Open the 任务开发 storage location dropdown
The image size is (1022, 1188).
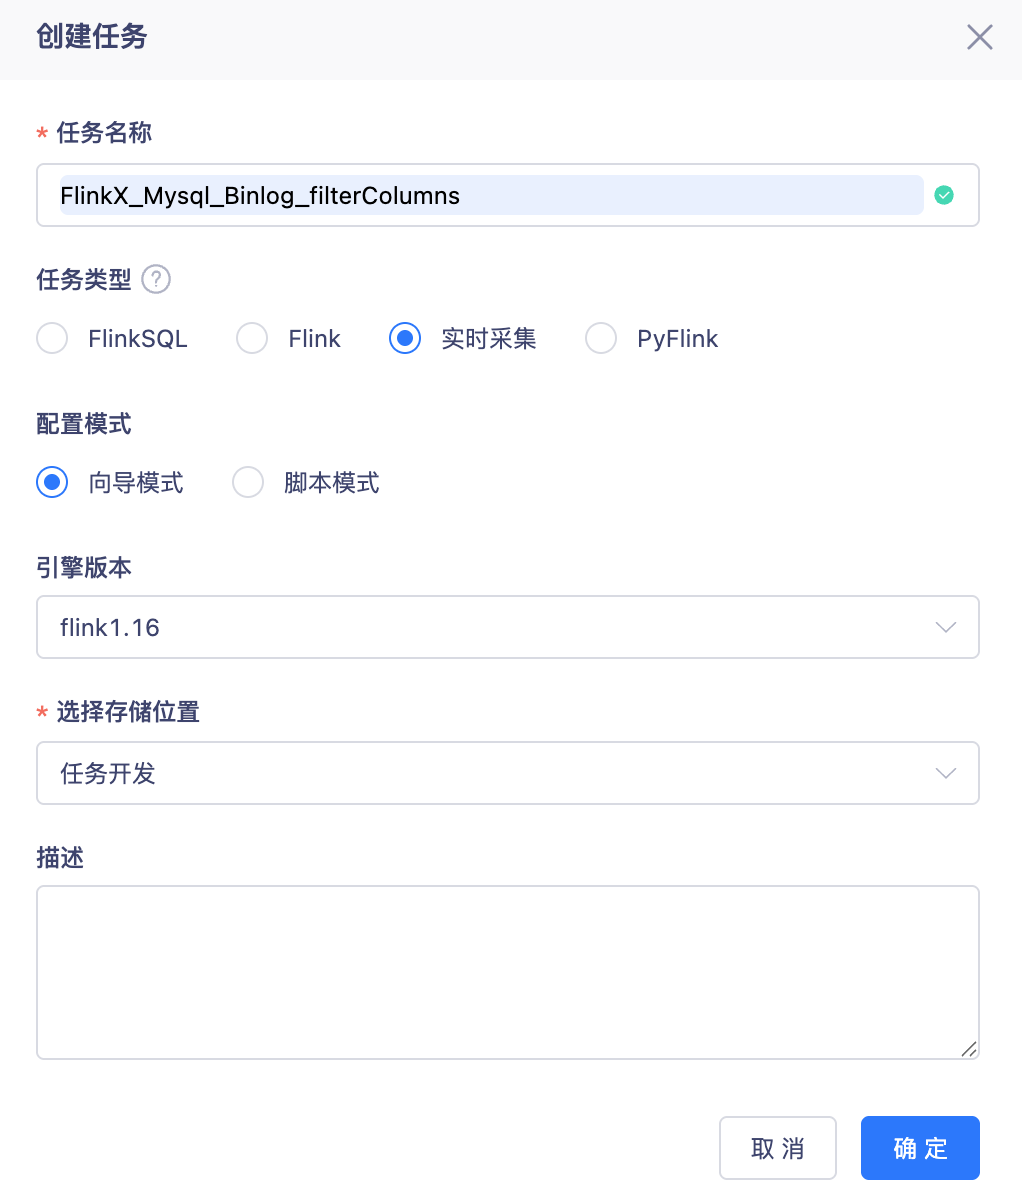pyautogui.click(x=508, y=774)
